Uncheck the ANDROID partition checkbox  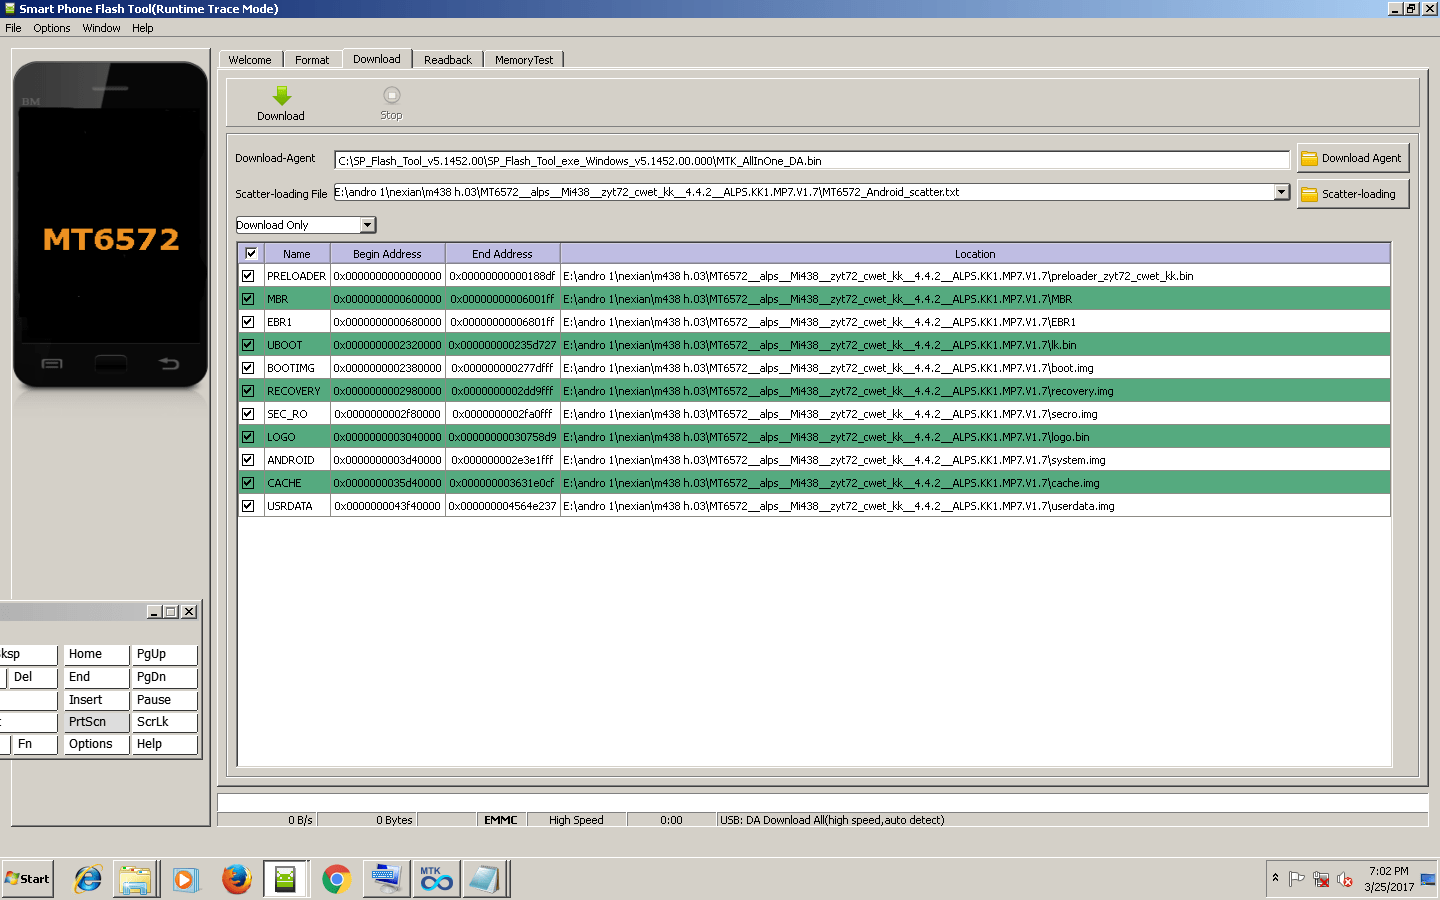248,460
